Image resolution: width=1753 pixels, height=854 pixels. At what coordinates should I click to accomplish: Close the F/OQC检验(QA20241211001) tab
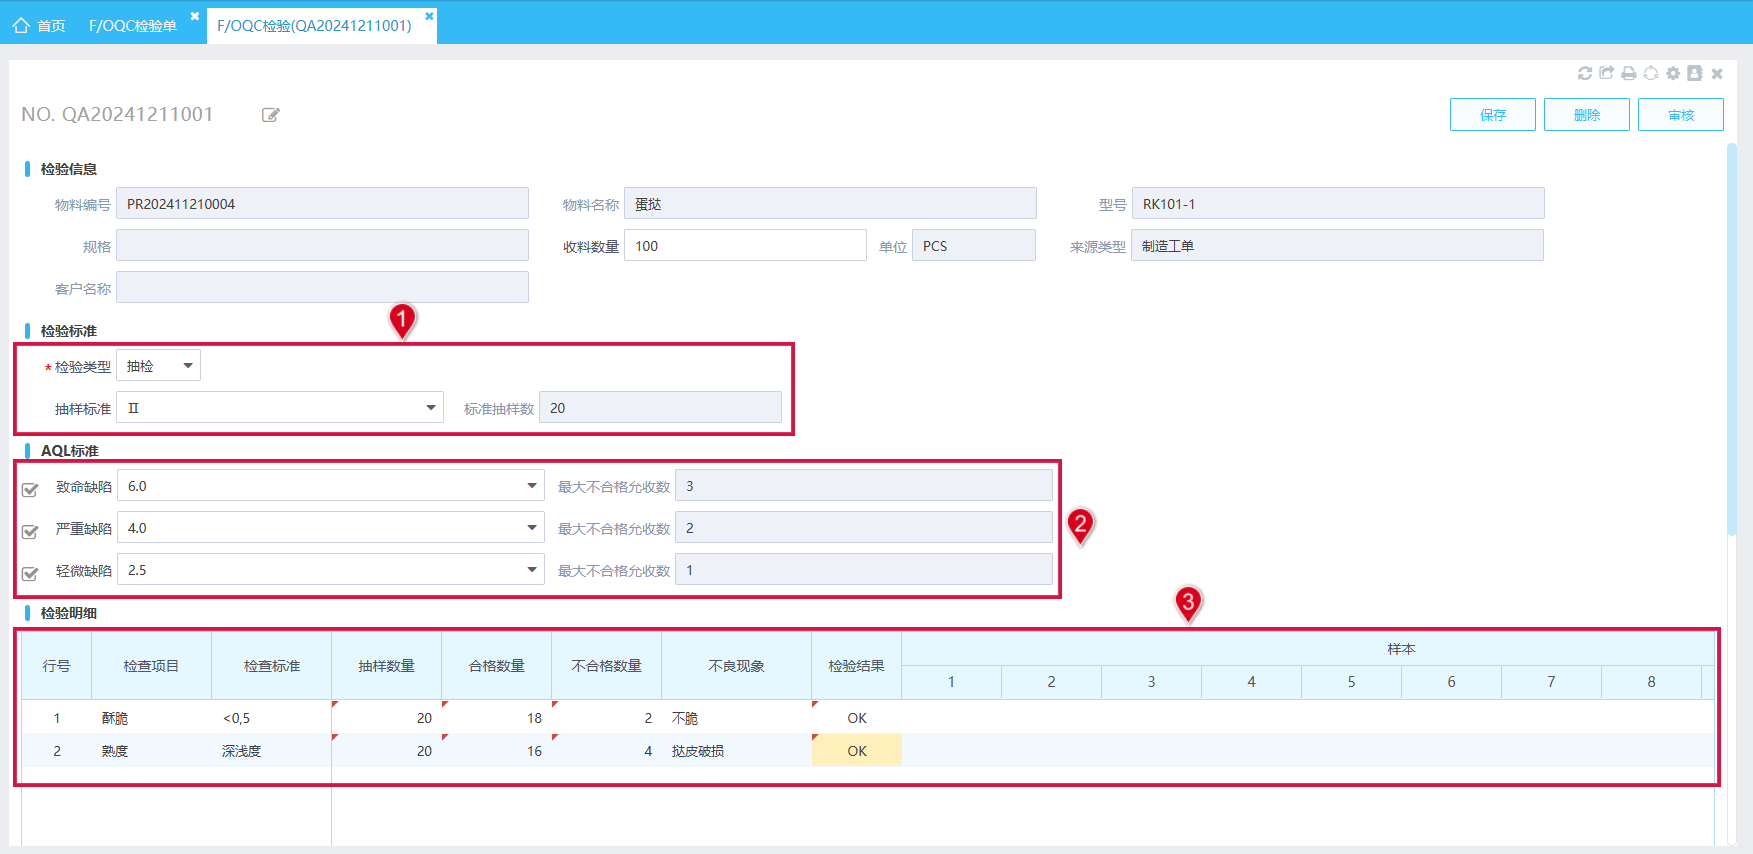tap(429, 16)
